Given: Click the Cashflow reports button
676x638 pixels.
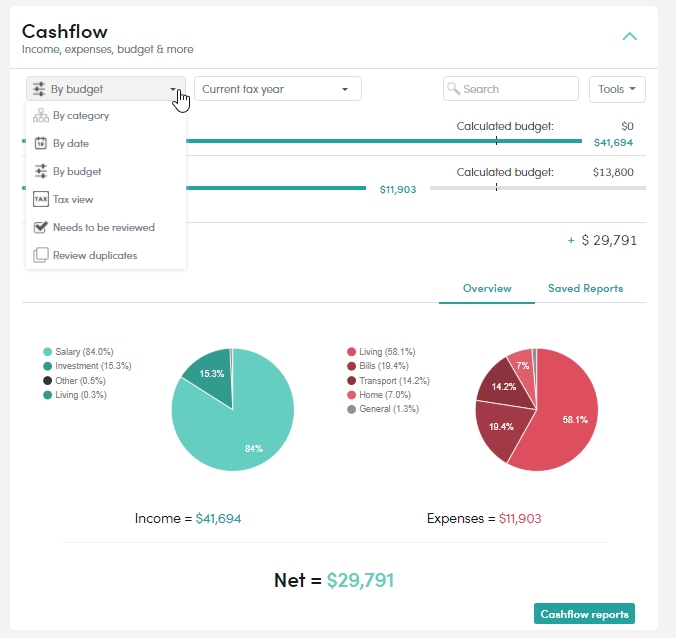Looking at the screenshot, I should tap(584, 613).
